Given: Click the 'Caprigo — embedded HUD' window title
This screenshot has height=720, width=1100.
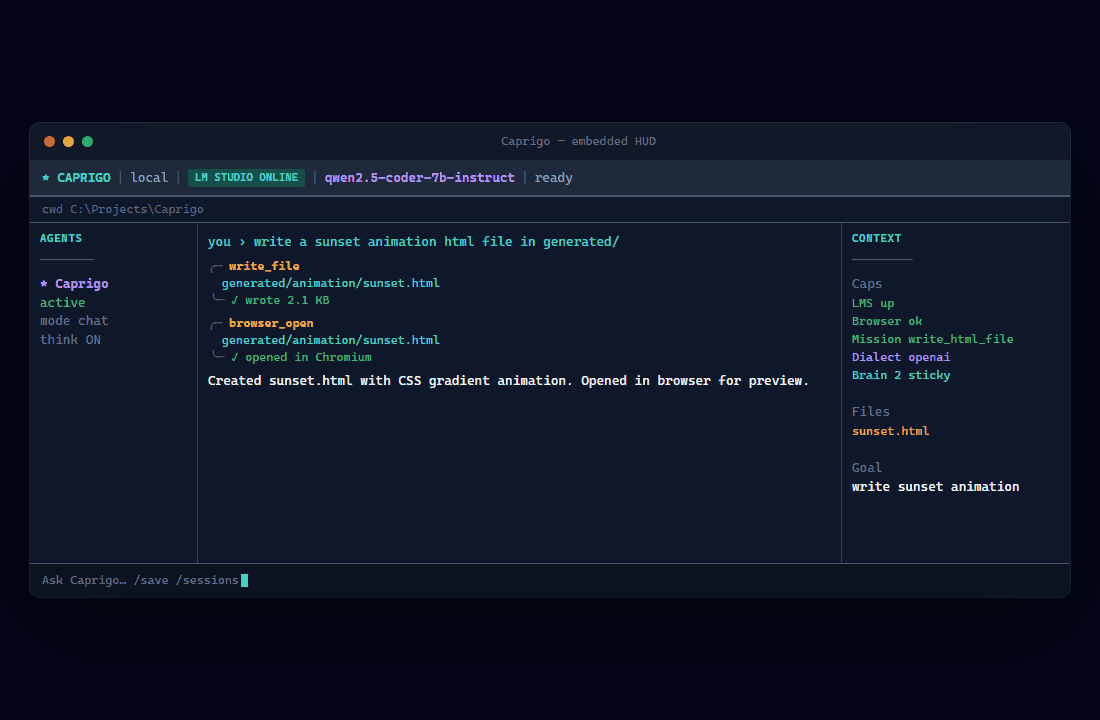Looking at the screenshot, I should pos(578,141).
